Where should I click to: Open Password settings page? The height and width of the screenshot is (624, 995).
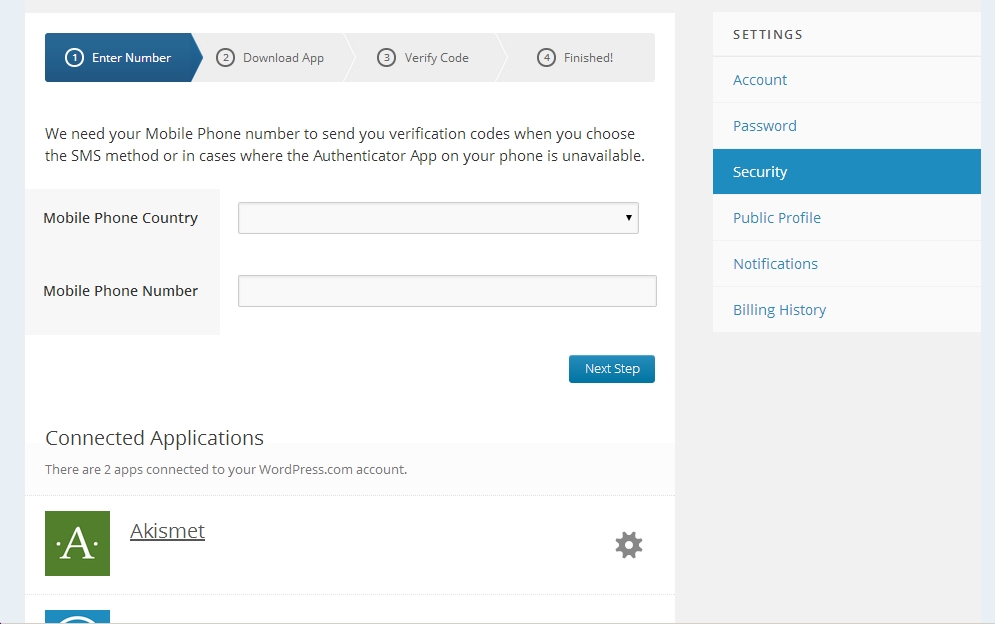[765, 126]
